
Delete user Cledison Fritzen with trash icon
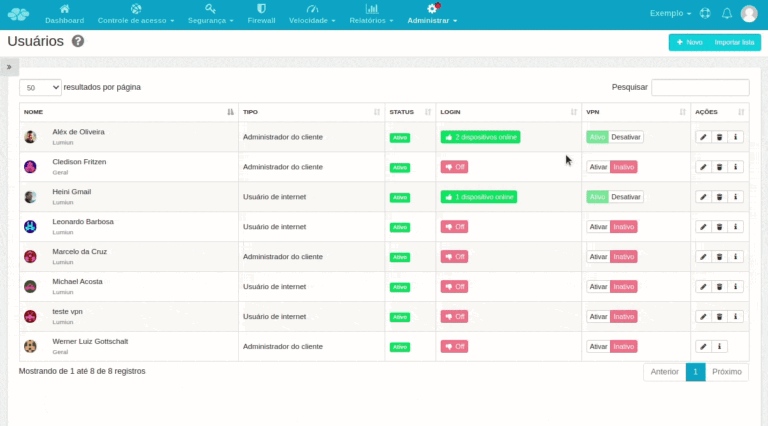click(719, 167)
